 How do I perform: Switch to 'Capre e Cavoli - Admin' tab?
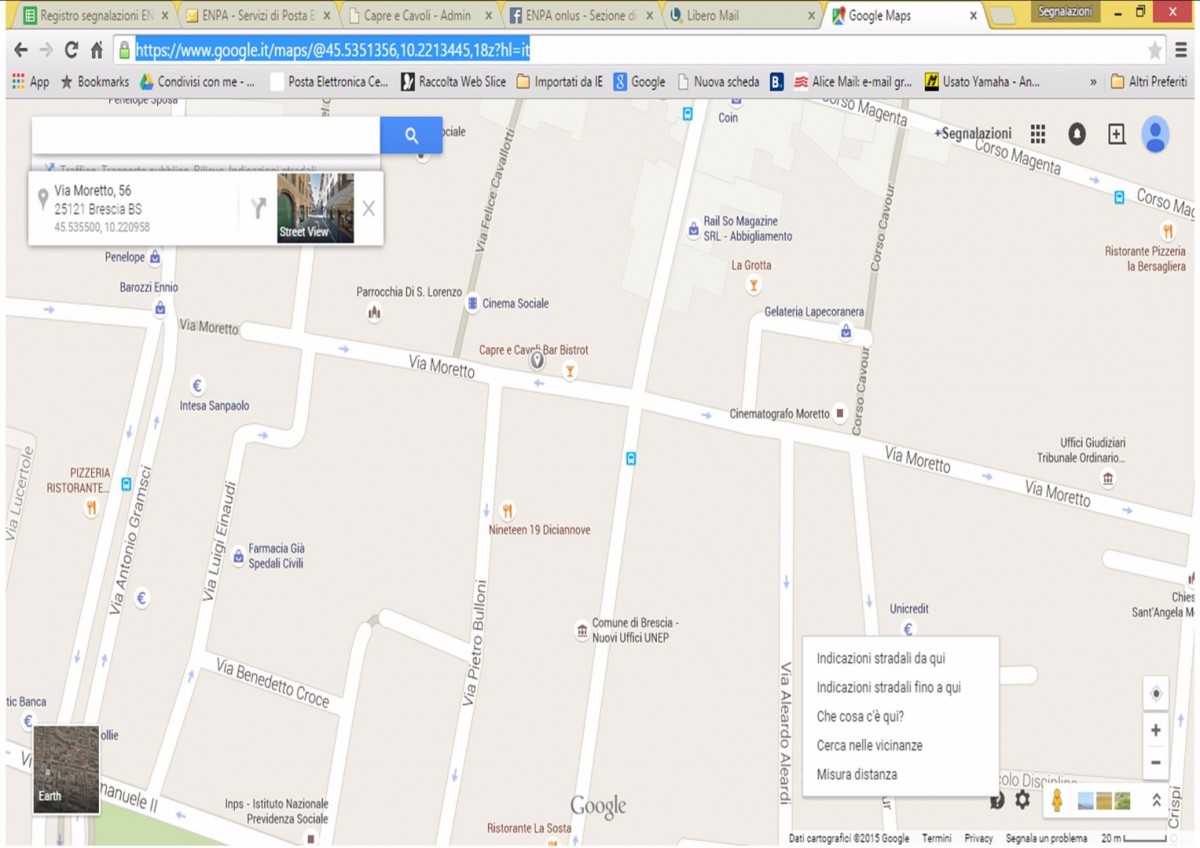419,16
